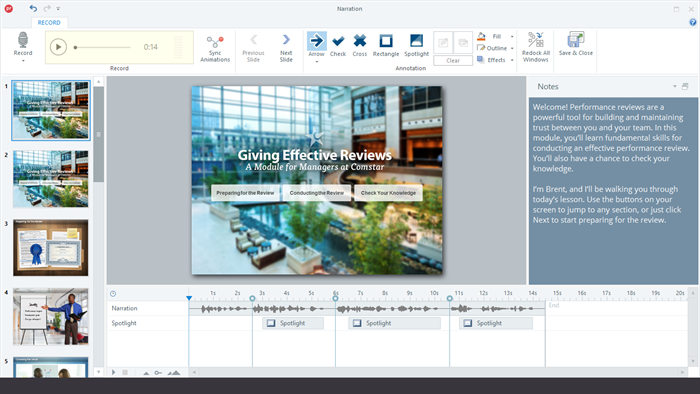The image size is (700, 394).
Task: Expand the Arrow style dropdown
Action: pos(317,62)
